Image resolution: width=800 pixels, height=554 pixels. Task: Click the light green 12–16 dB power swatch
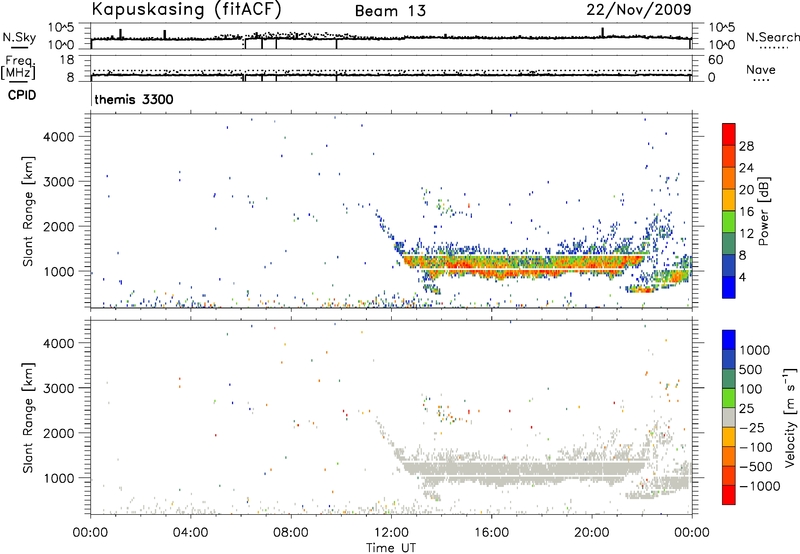click(729, 221)
